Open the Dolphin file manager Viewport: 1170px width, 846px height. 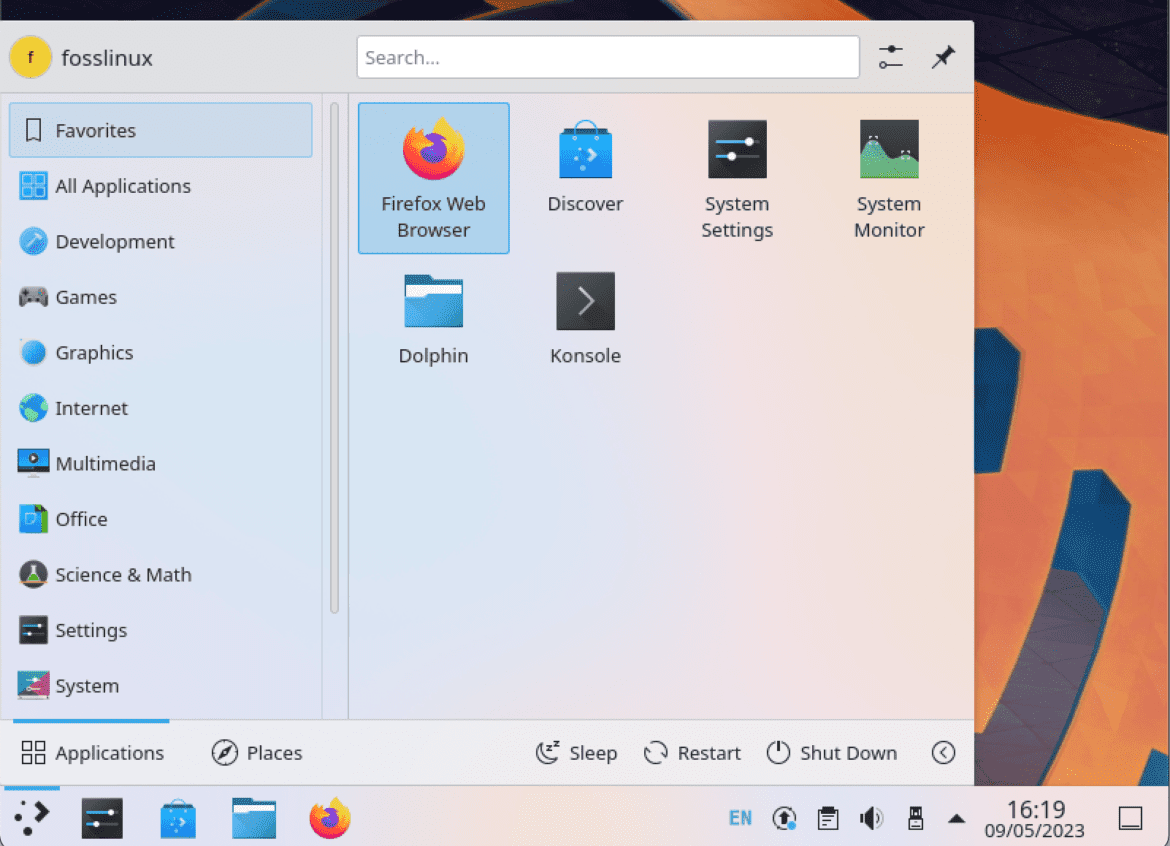[433, 316]
